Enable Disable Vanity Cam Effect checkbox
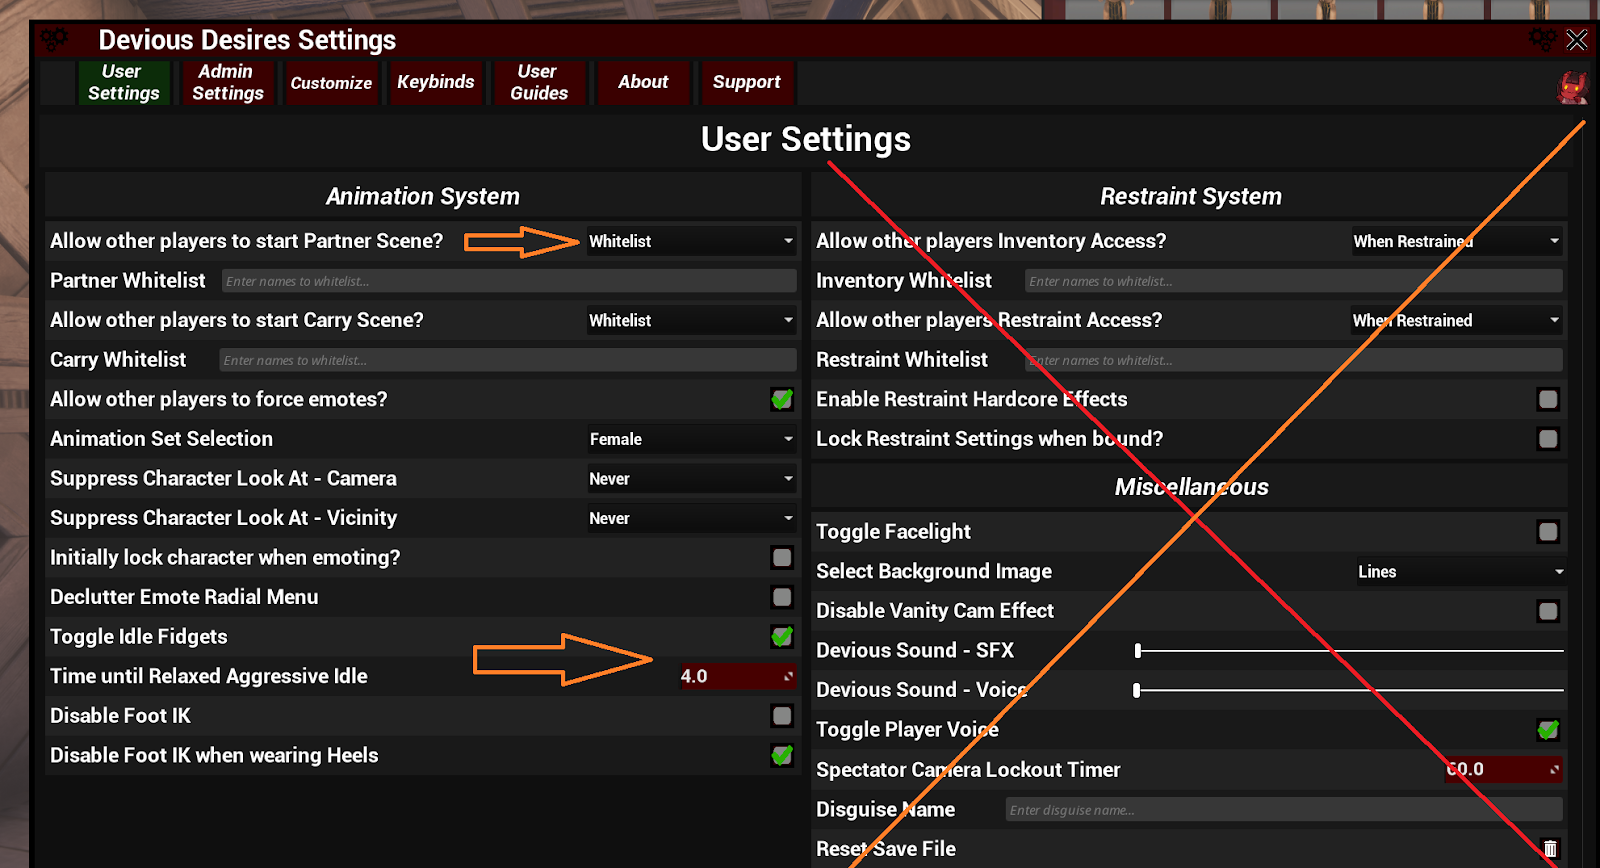 [x=1548, y=611]
